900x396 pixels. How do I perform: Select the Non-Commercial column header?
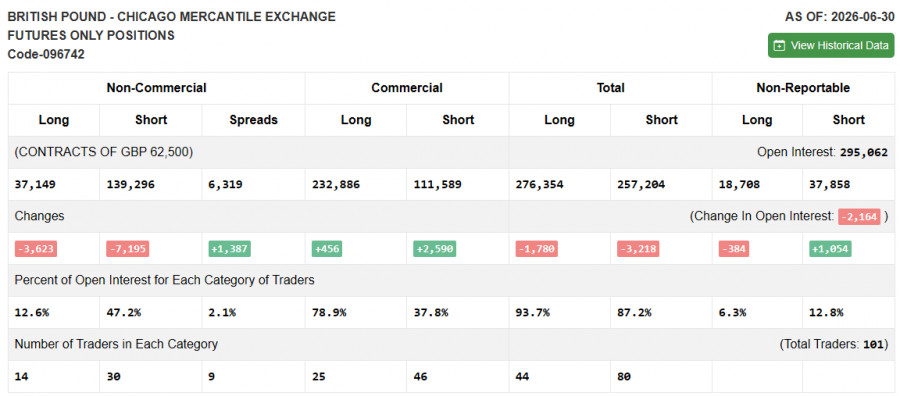(x=156, y=88)
